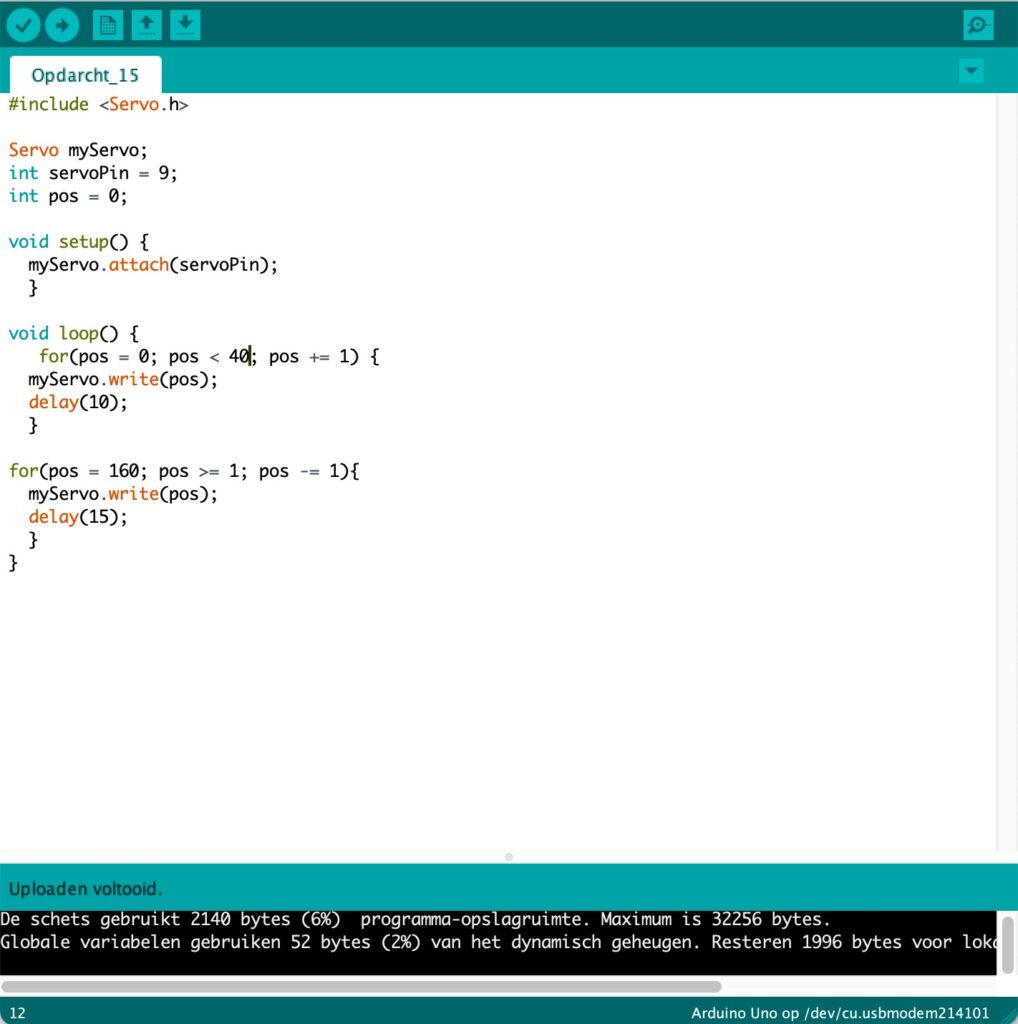This screenshot has height=1024, width=1018.
Task: Click on the 'myServo.attach(servoPin);' line
Action: pyautogui.click(x=152, y=265)
